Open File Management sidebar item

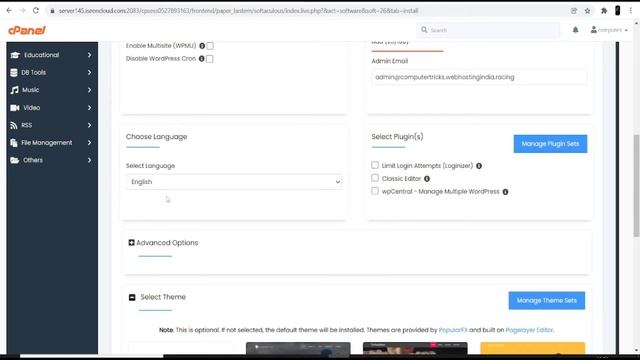52,143
